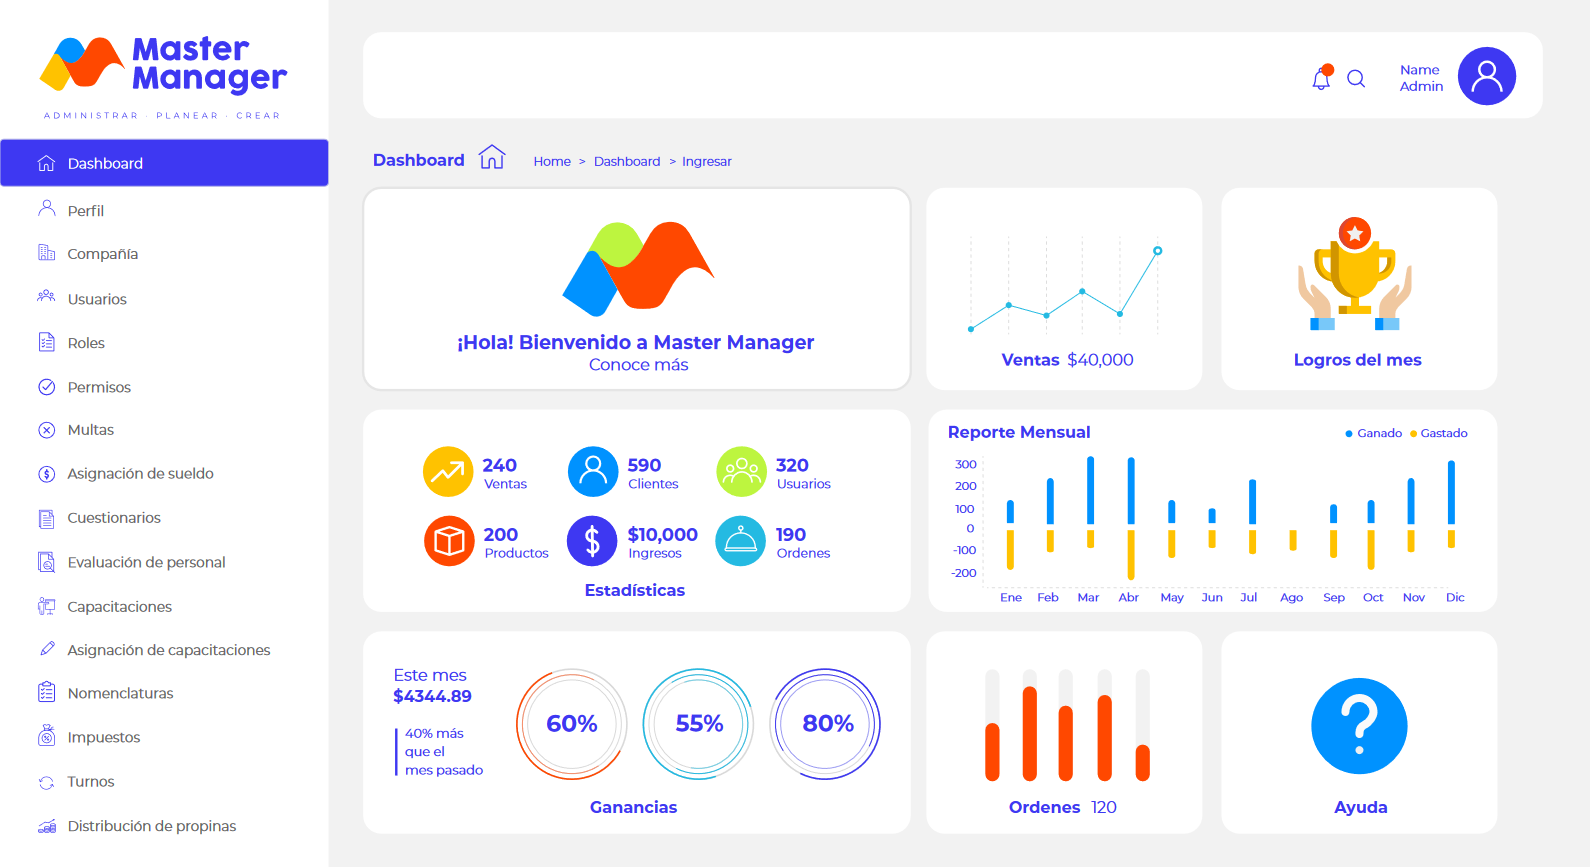This screenshot has height=867, width=1590.
Task: Select Asignación de sueldo menu item
Action: [x=140, y=474]
